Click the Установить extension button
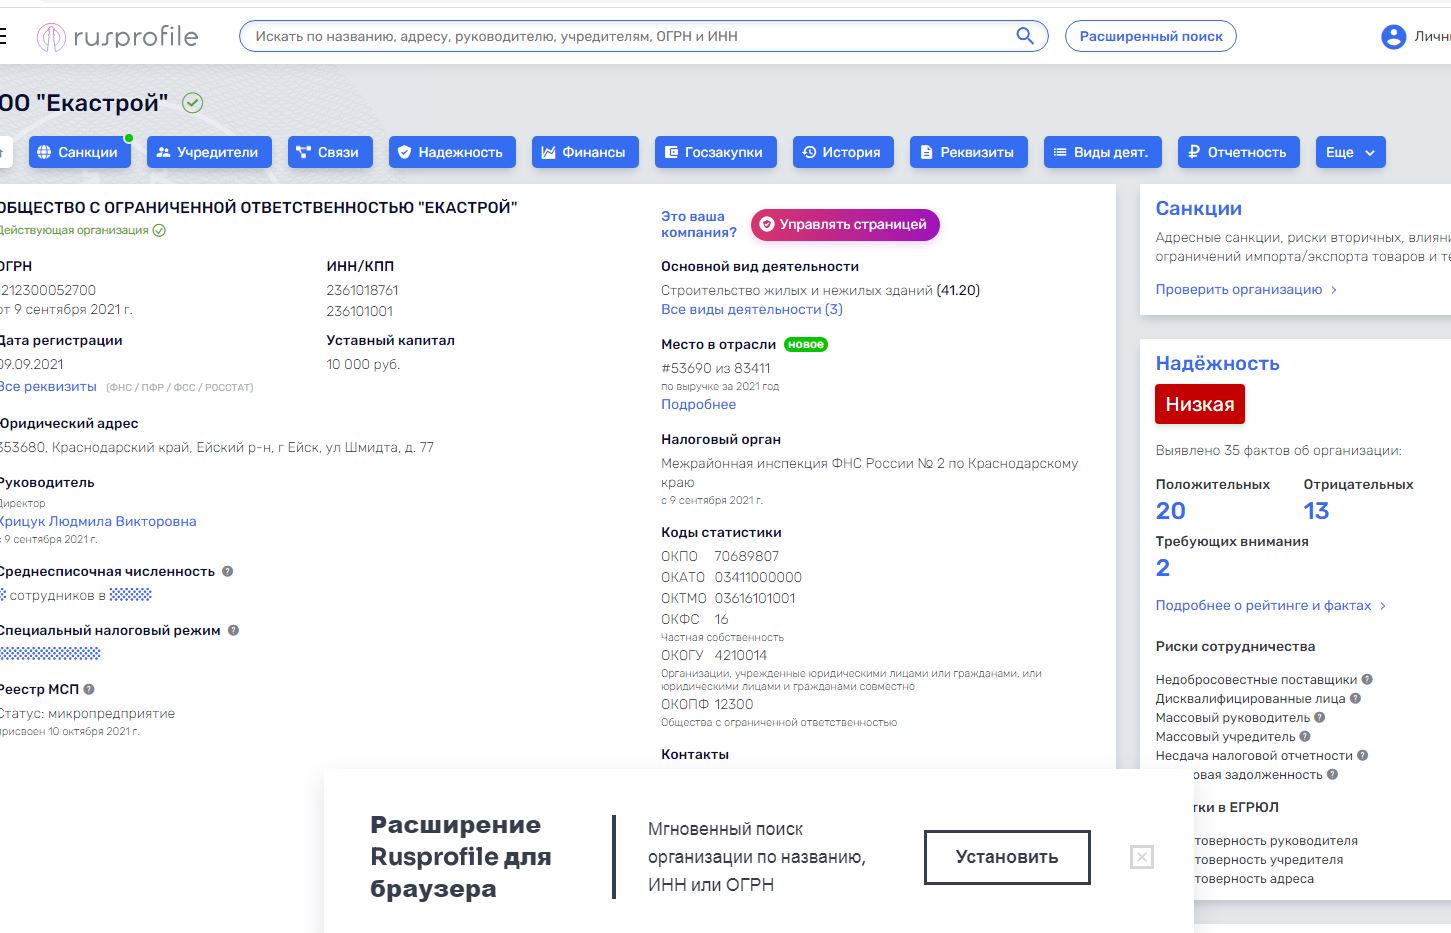This screenshot has height=933, width=1451. coord(1007,857)
